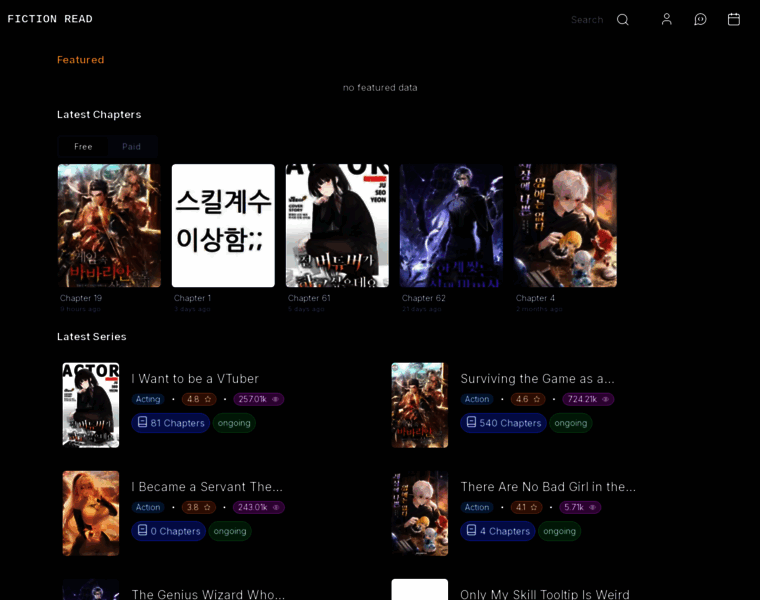This screenshot has height=600, width=760.
Task: Click the 81 Chapters button
Action: 171,423
